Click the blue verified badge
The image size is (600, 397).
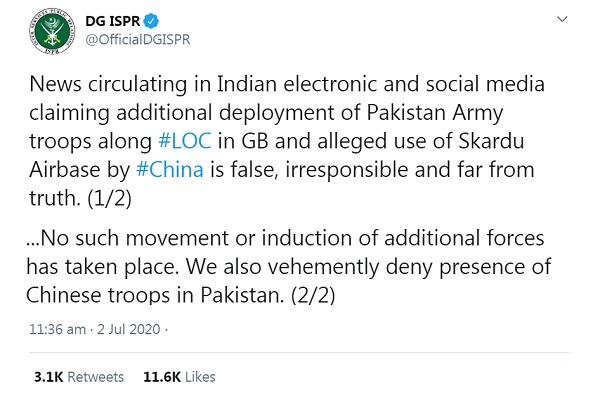click(x=151, y=21)
